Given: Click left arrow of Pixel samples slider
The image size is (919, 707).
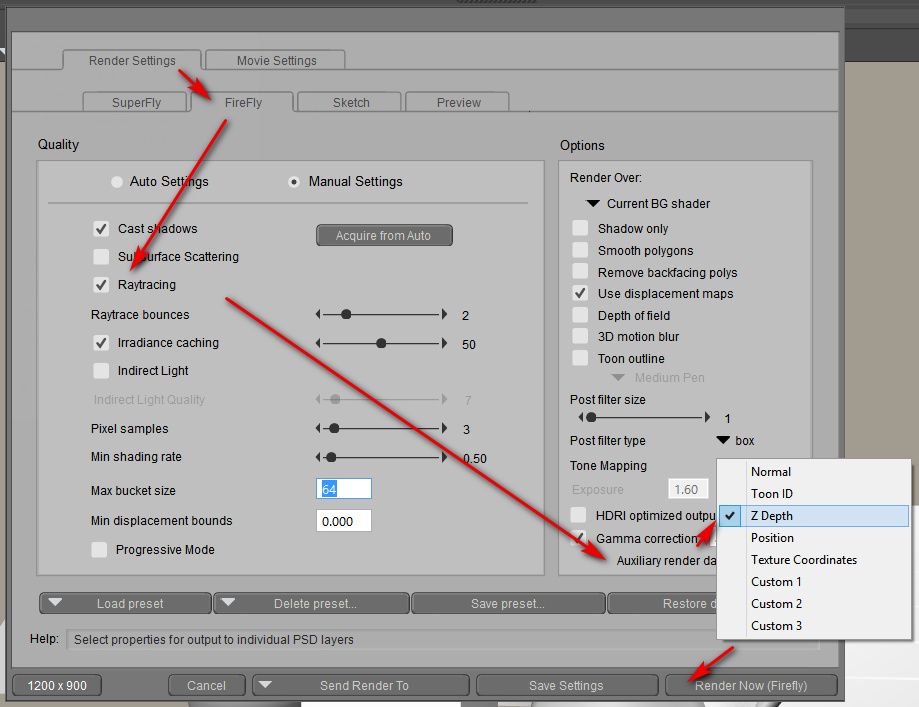Looking at the screenshot, I should point(319,429).
